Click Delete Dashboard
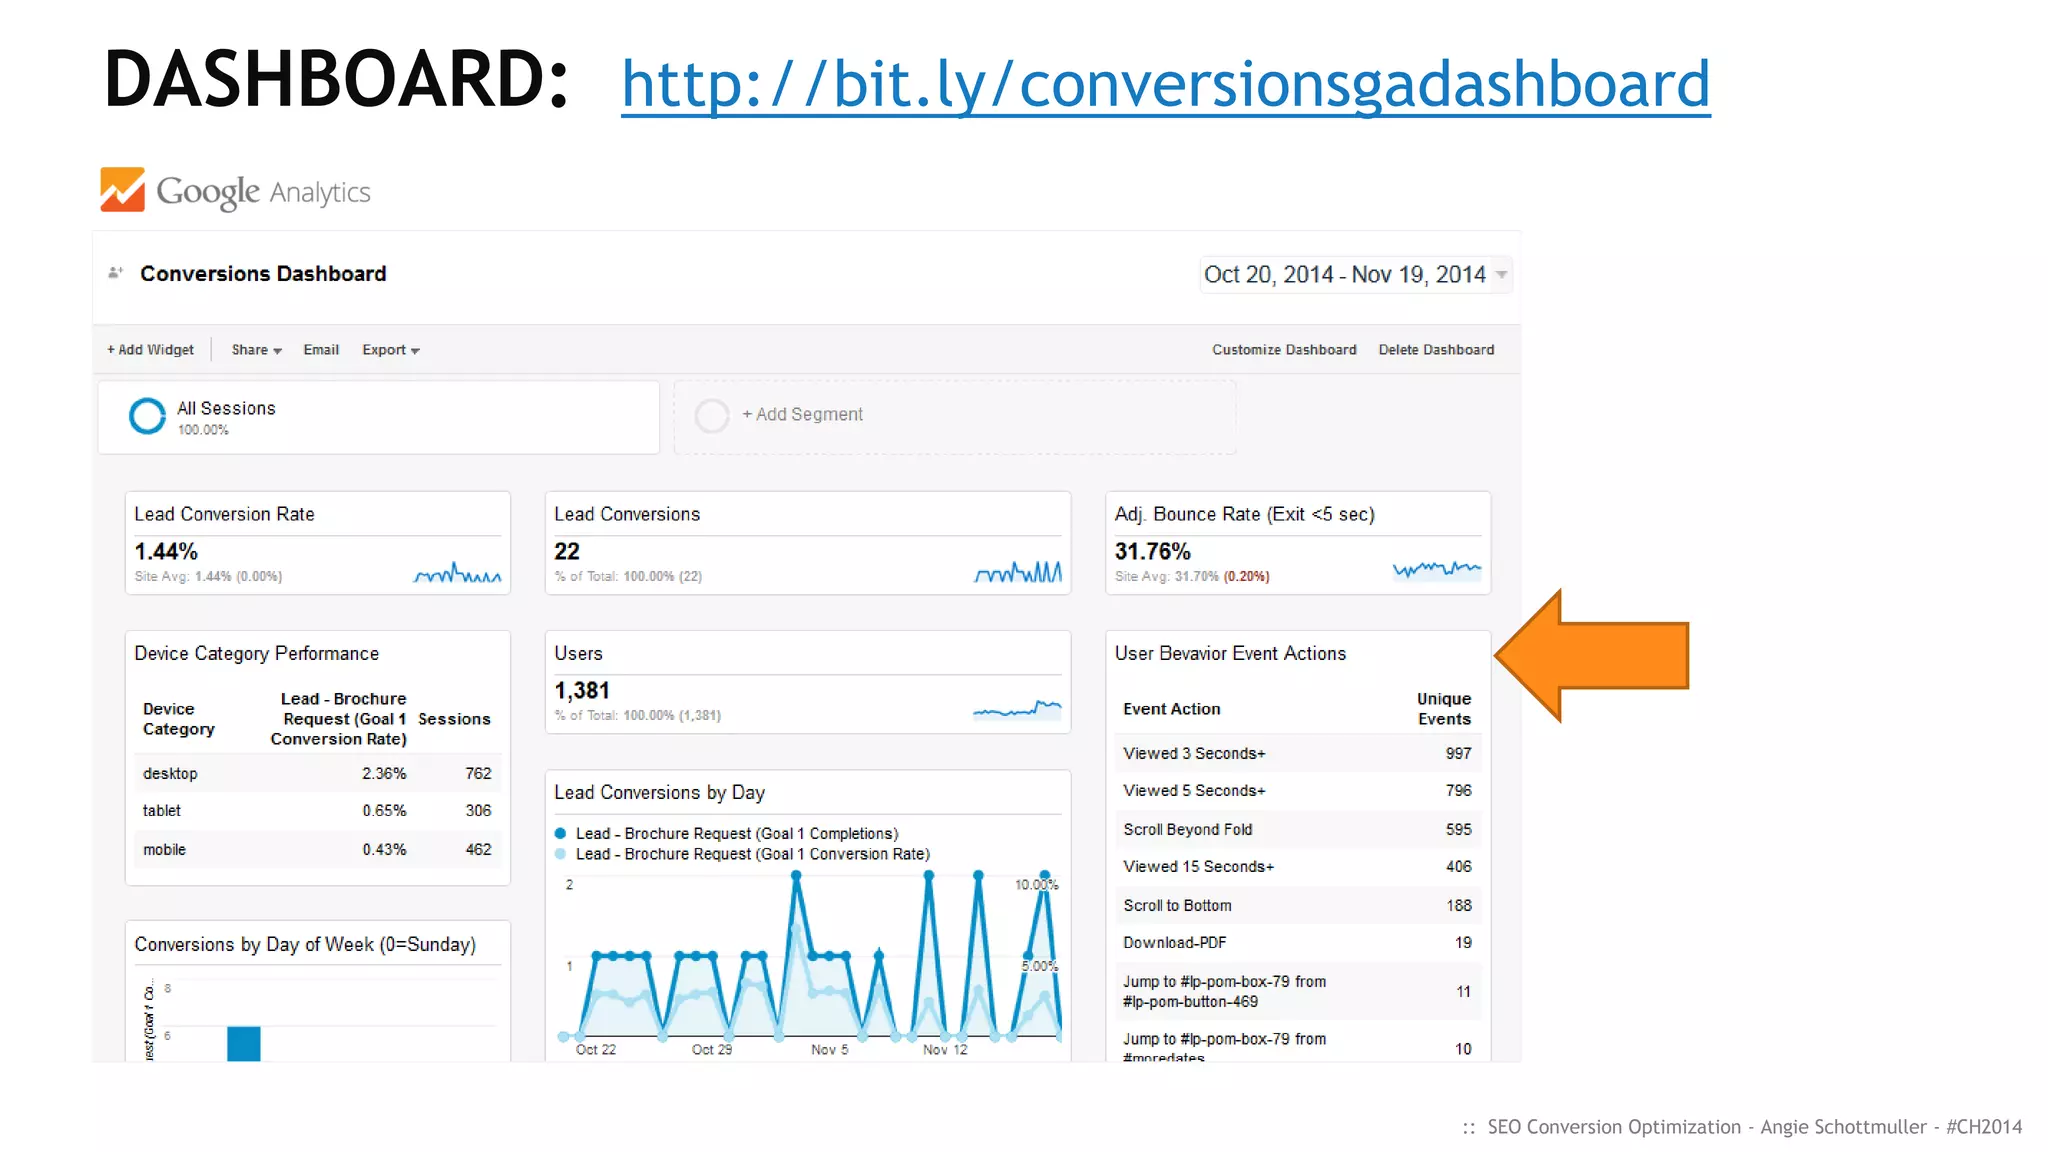 click(x=1436, y=350)
